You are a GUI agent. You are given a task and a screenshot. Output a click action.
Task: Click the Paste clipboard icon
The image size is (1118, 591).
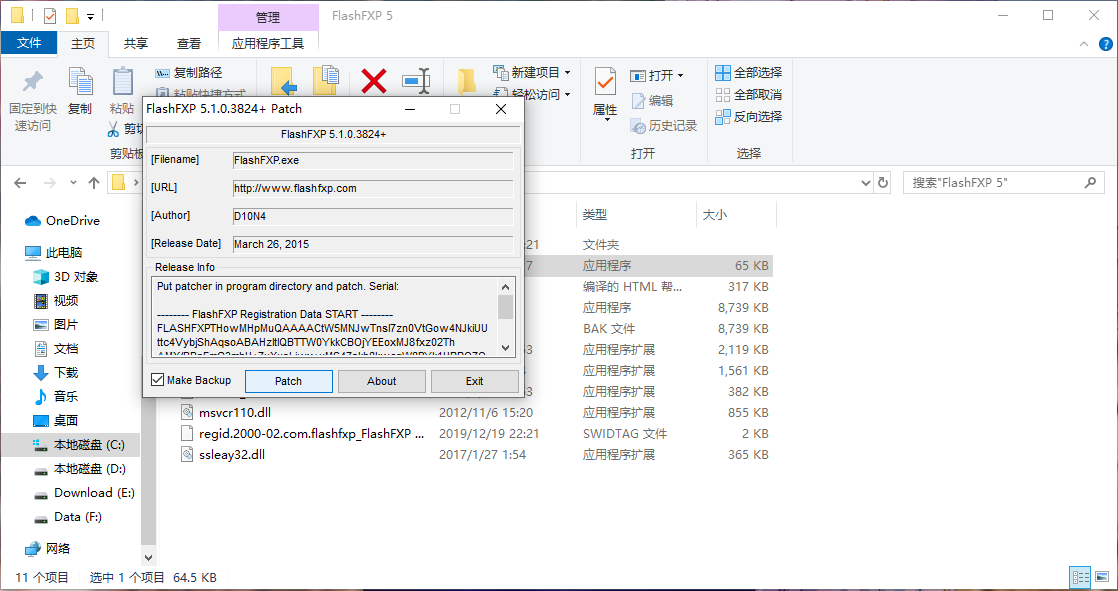click(x=122, y=81)
